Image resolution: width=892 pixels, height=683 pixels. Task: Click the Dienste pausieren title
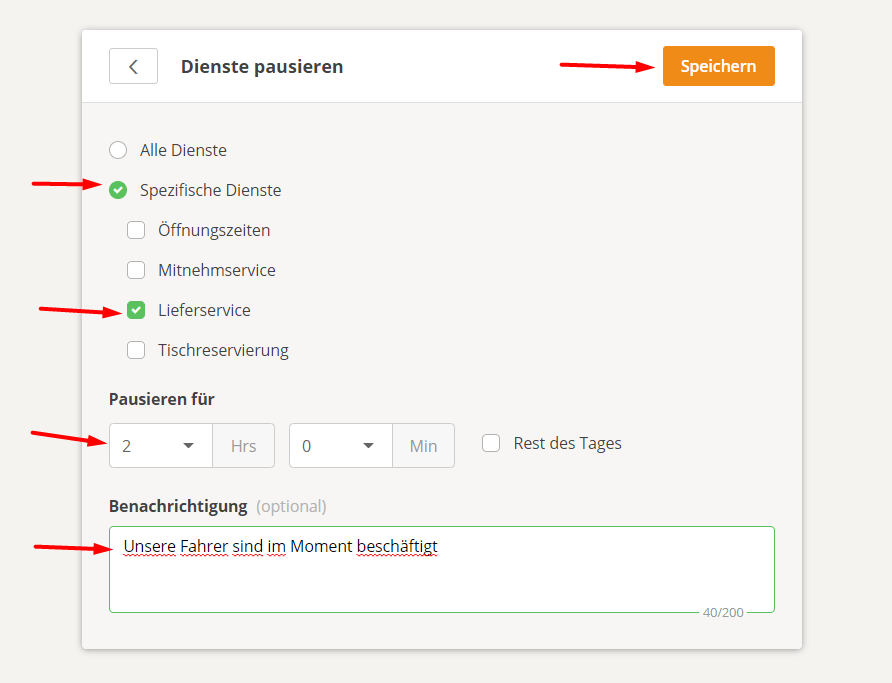click(262, 66)
